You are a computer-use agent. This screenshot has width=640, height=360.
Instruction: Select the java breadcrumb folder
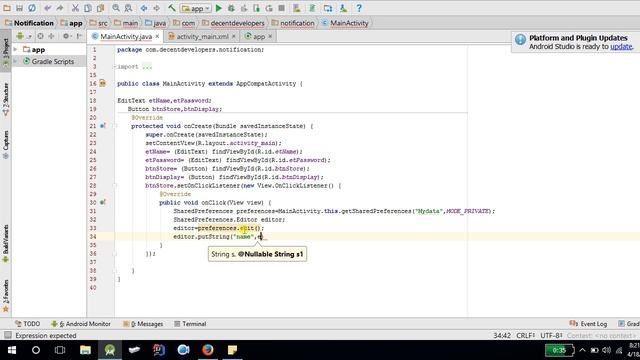pos(155,23)
